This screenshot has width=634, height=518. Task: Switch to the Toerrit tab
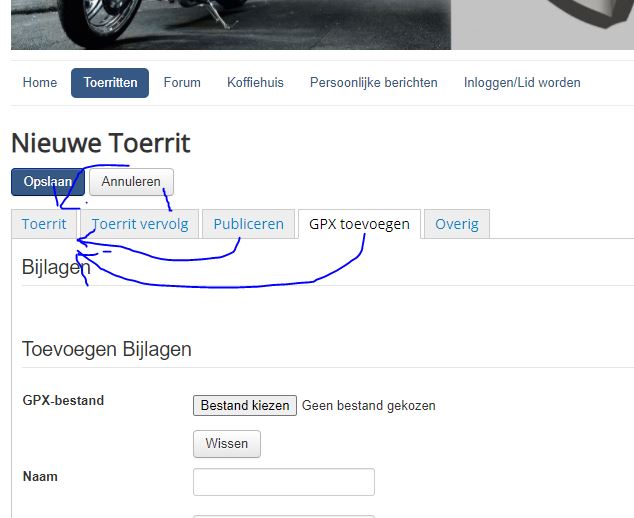(x=44, y=224)
